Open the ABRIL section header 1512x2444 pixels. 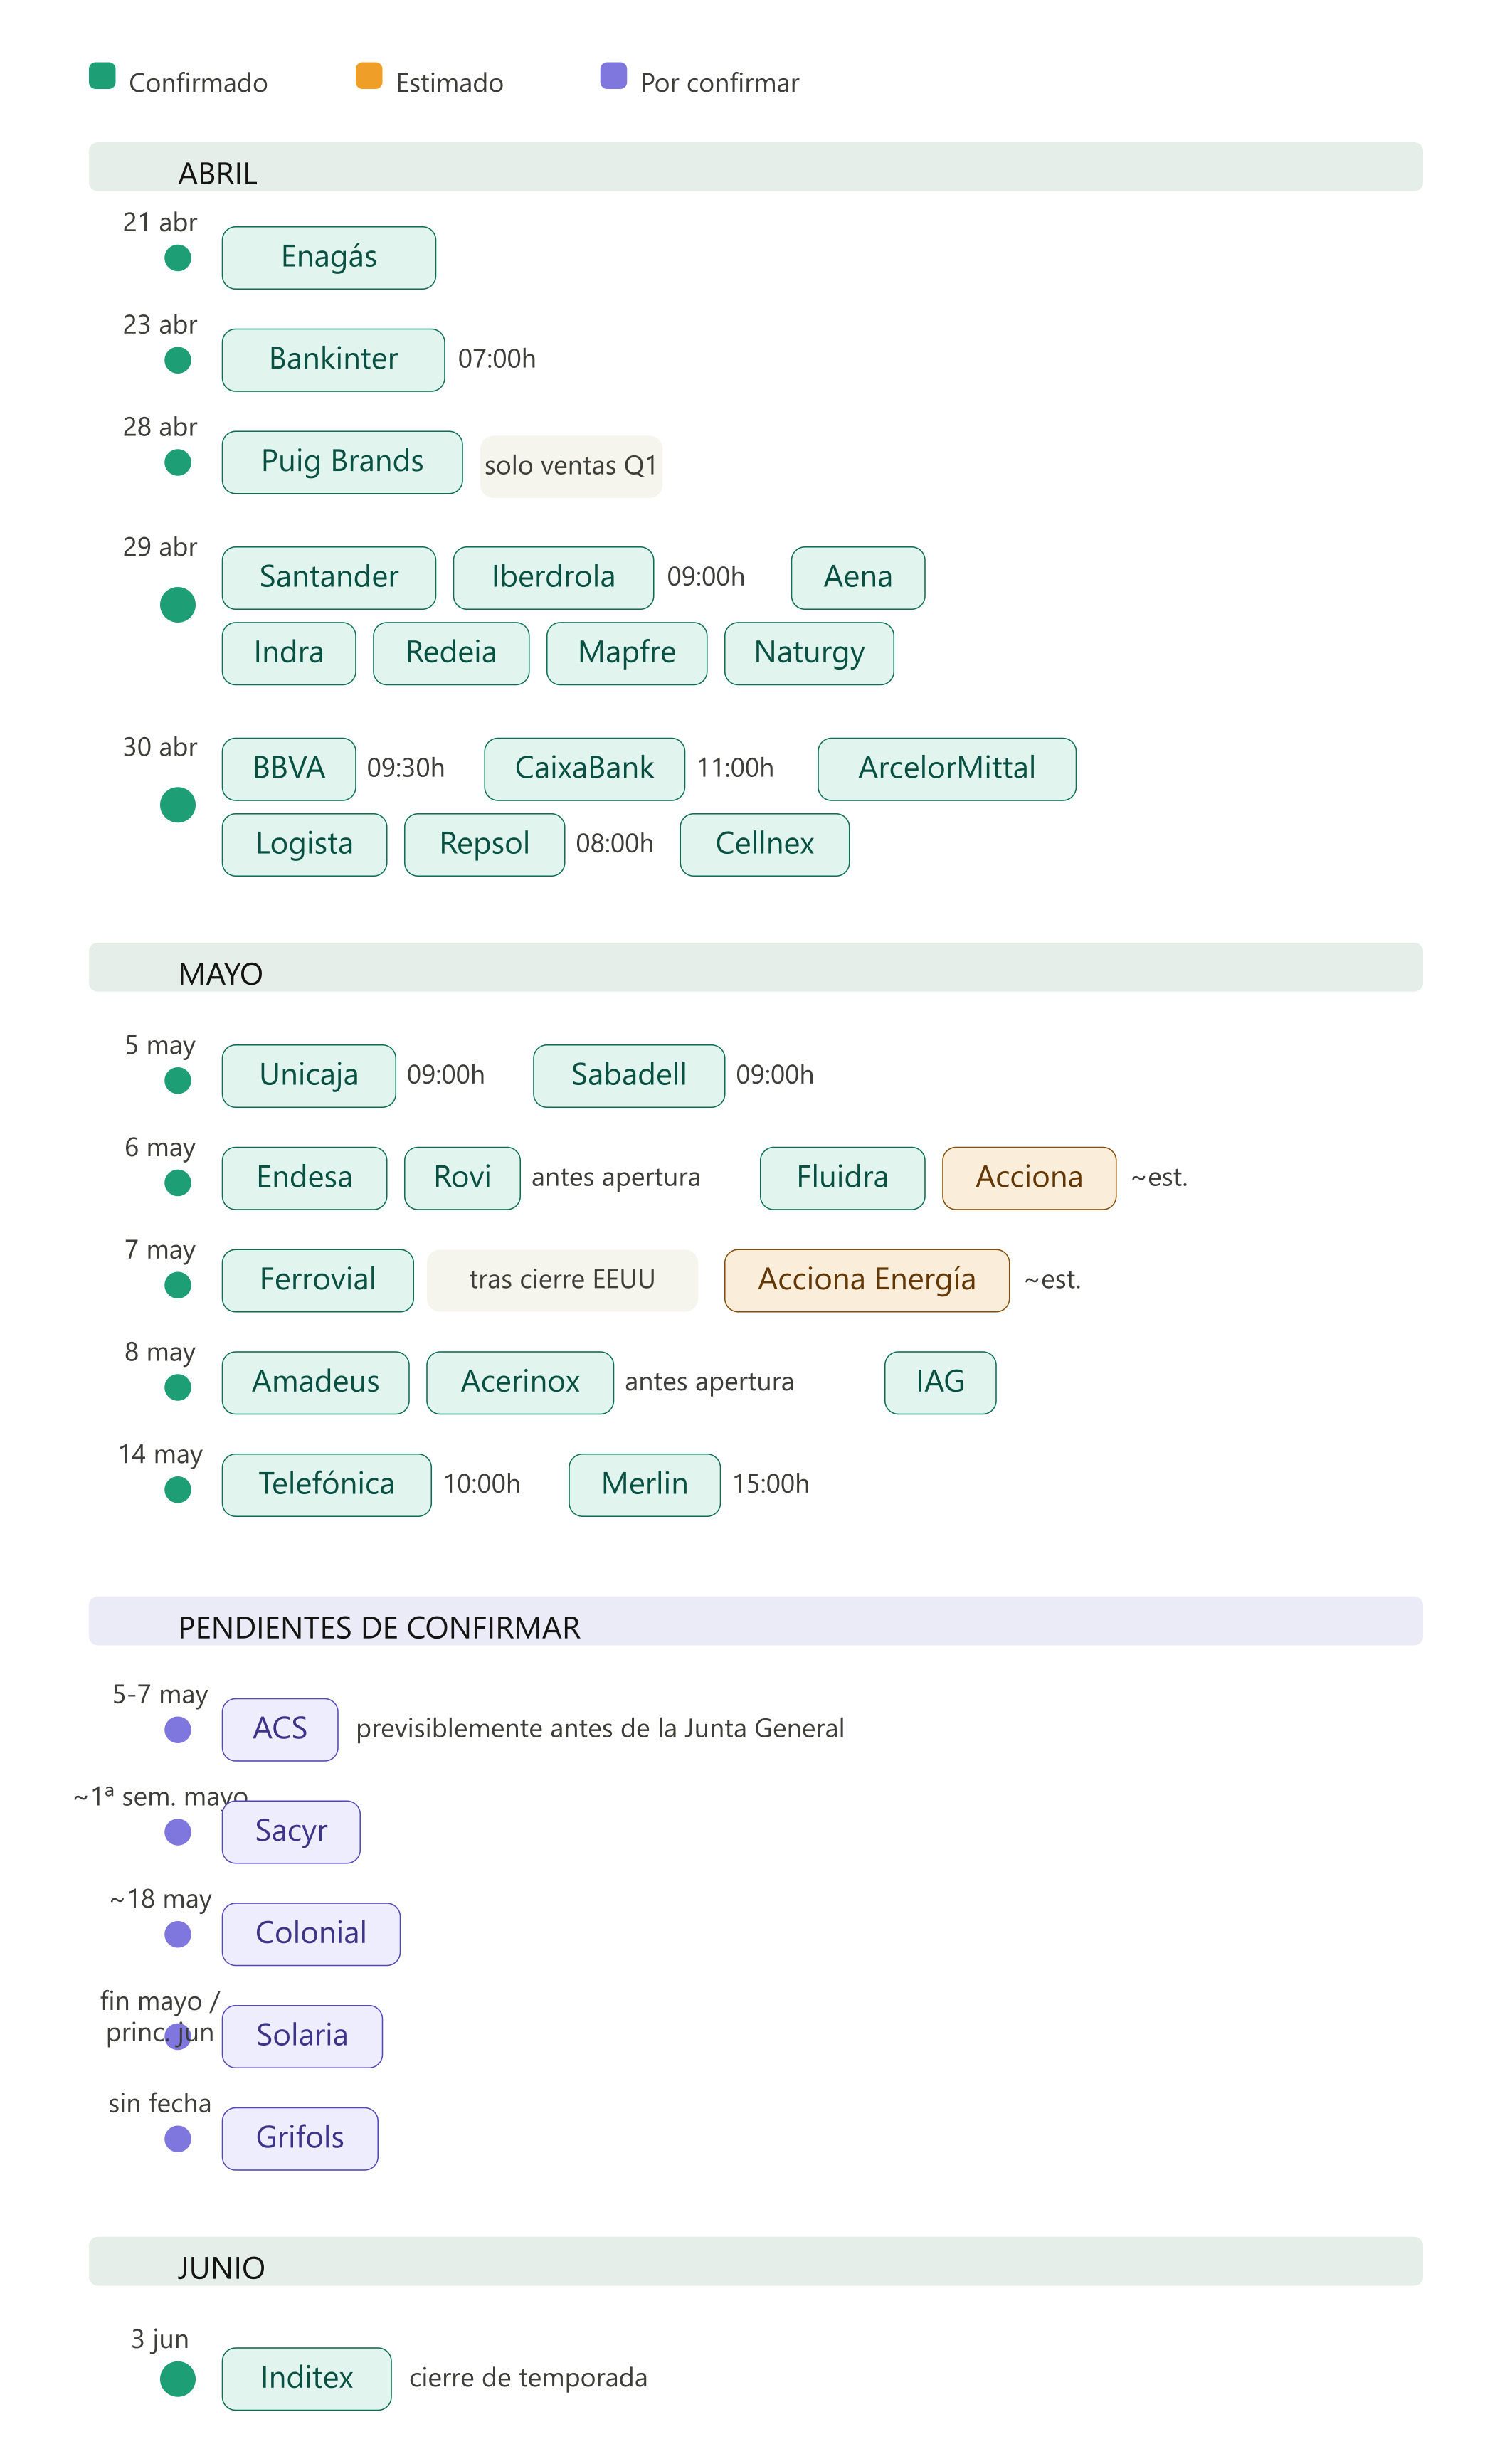755,167
